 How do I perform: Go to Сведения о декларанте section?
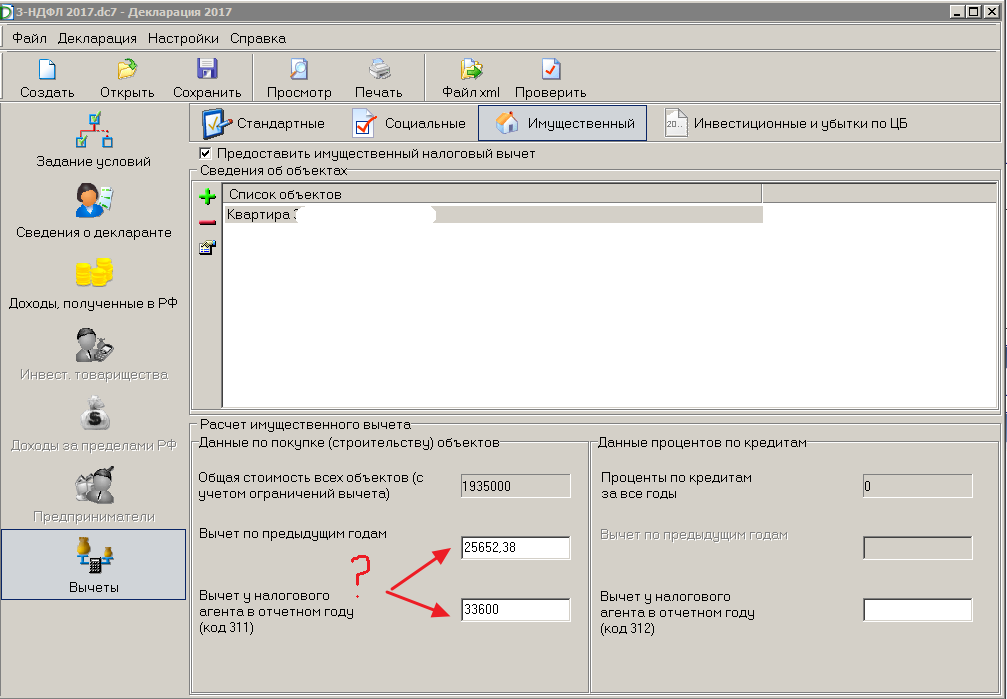pyautogui.click(x=94, y=211)
